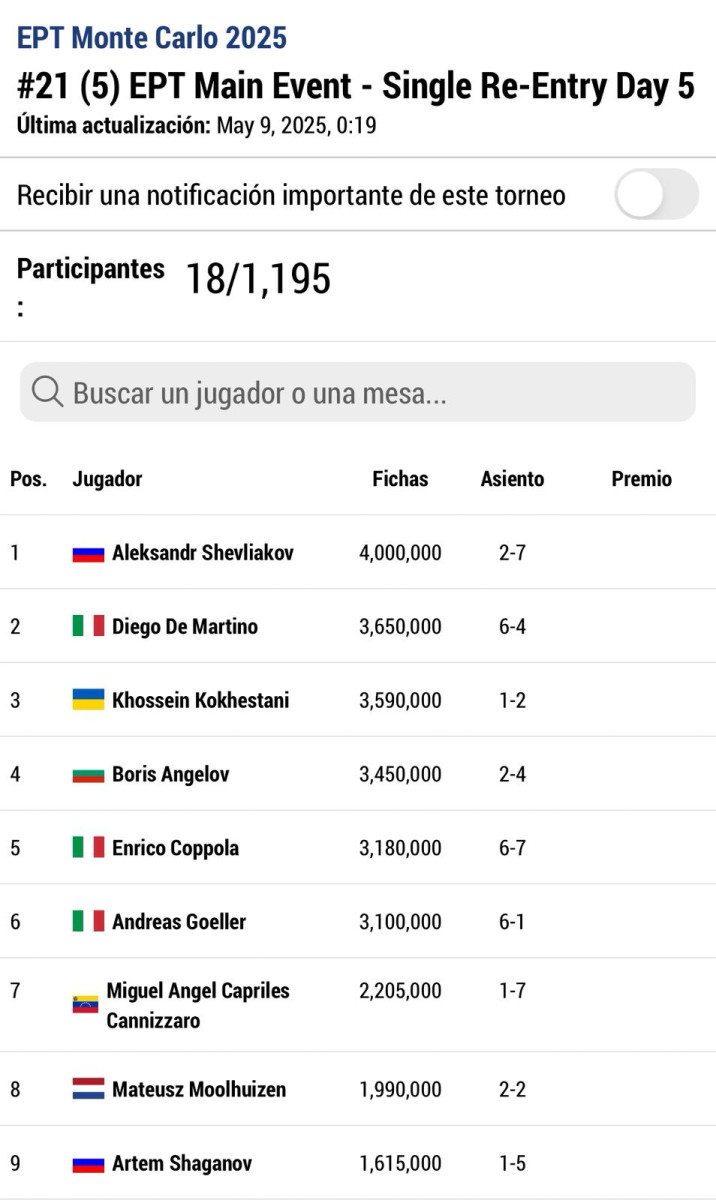The image size is (716, 1200).
Task: Sort by the Fichas column header
Action: point(400,479)
